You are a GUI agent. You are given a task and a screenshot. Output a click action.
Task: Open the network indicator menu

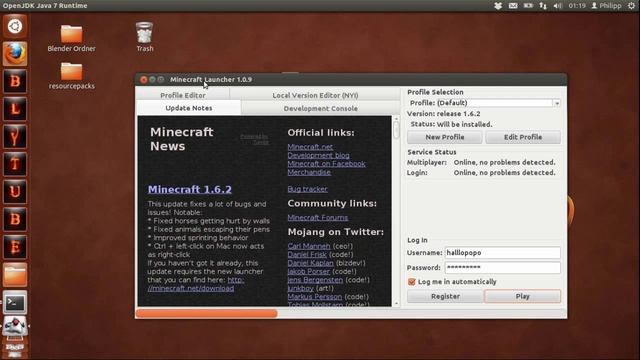tap(543, 6)
